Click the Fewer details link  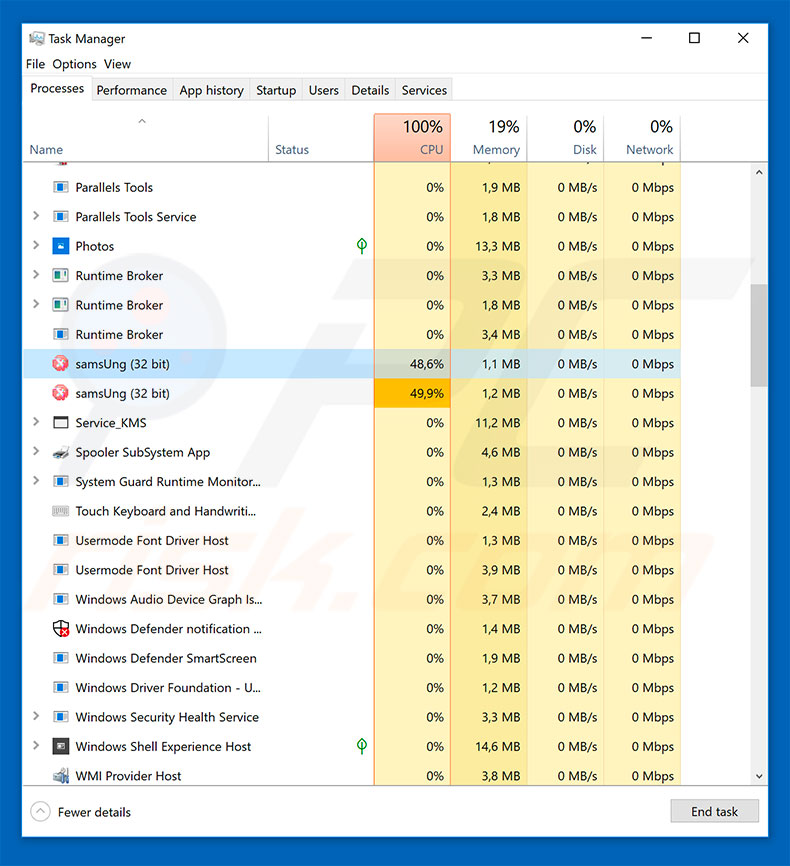[x=94, y=812]
